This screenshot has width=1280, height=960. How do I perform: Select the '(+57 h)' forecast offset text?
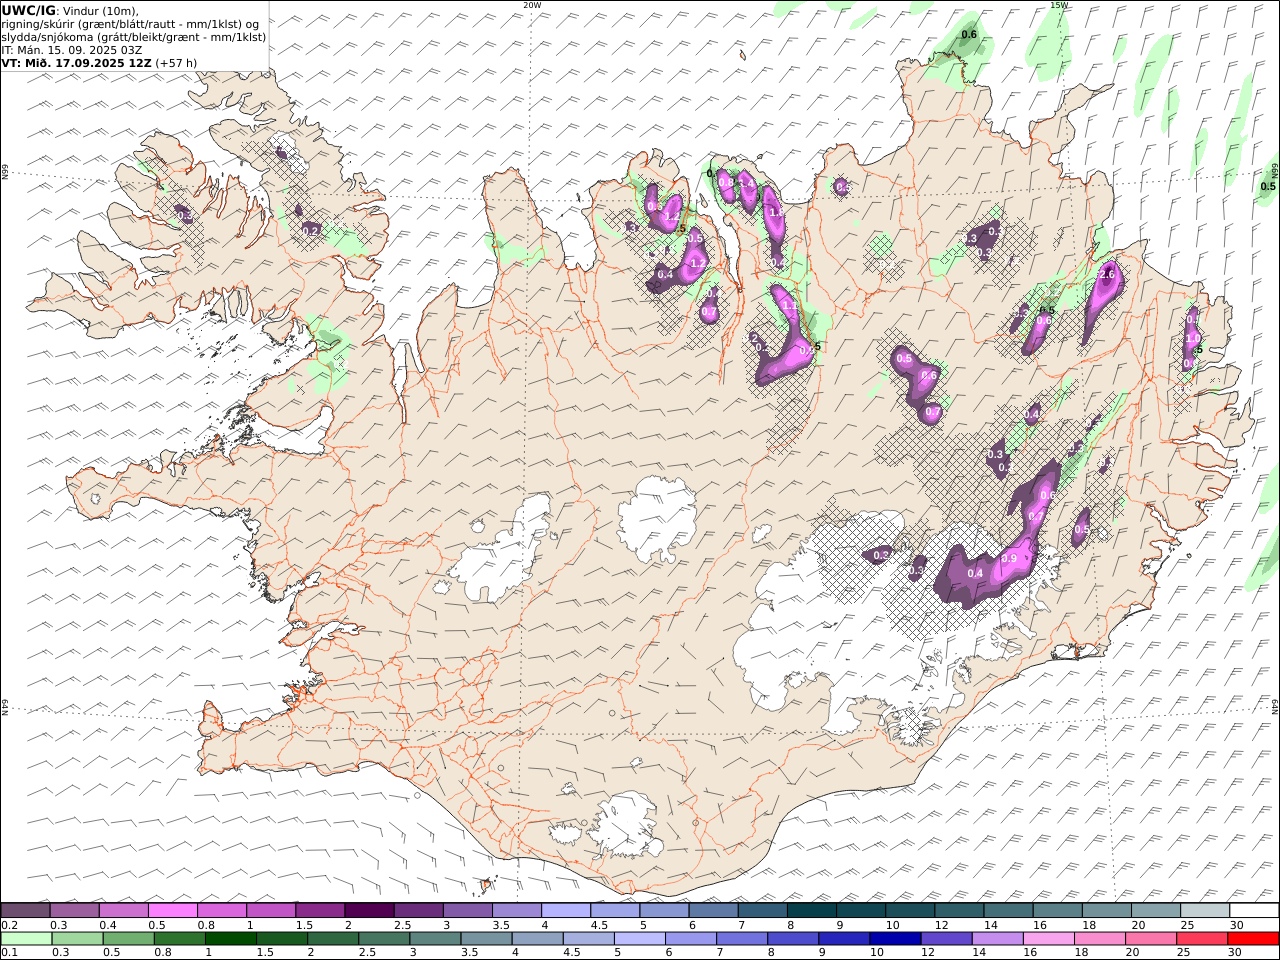point(177,62)
